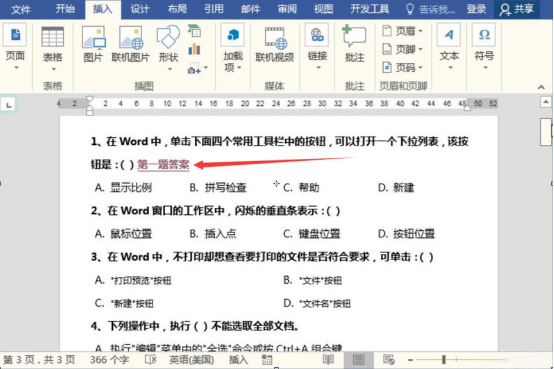Insert a picture using the 图片 icon

point(94,44)
